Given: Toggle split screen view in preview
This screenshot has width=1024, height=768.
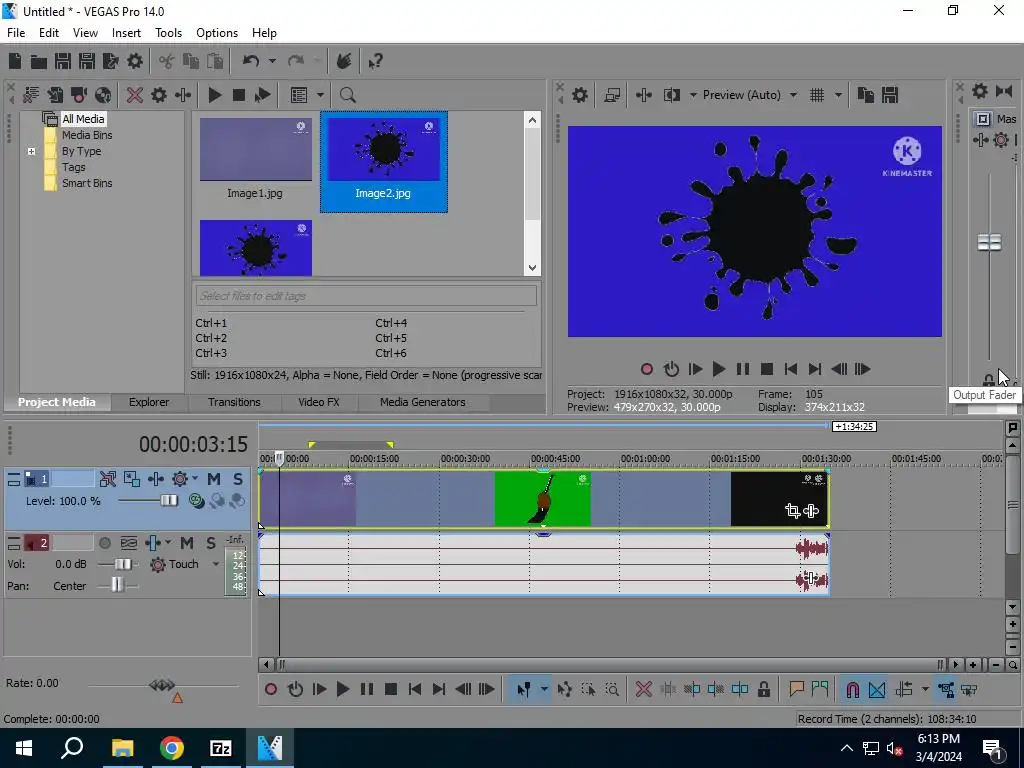Looking at the screenshot, I should pos(671,95).
